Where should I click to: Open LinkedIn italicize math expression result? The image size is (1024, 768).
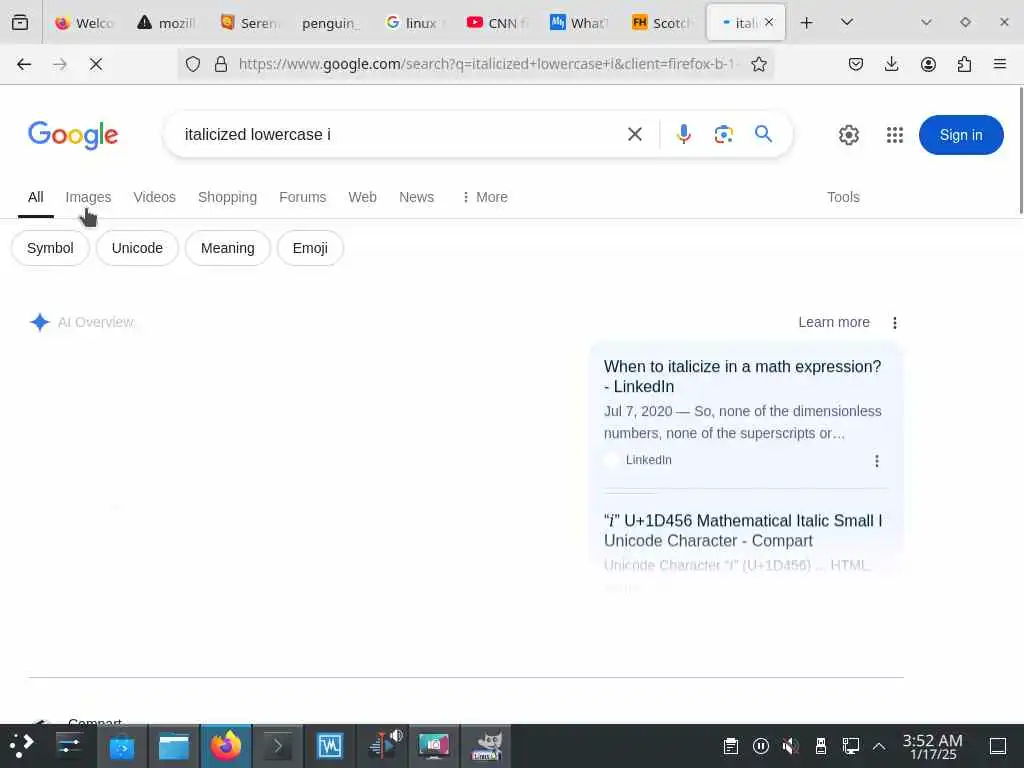tap(743, 376)
